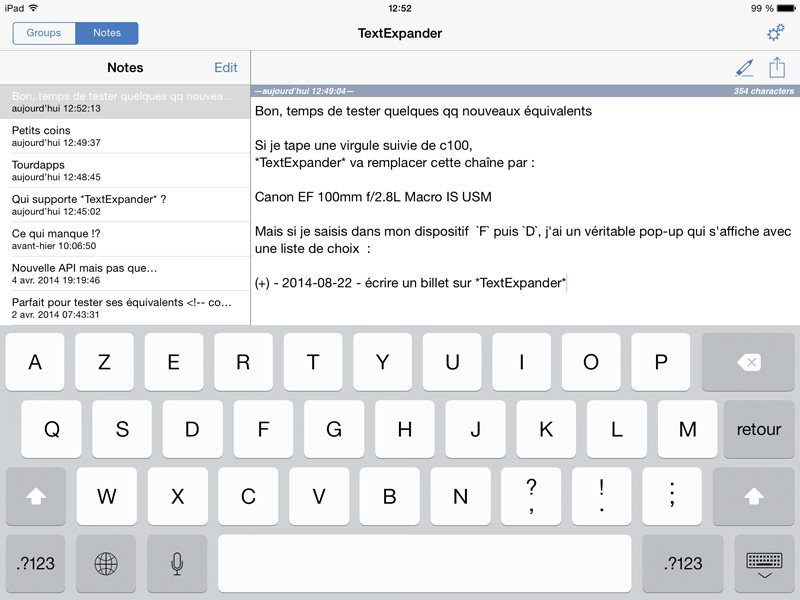Tap the pencil edit note icon
Viewport: 800px width, 600px height.
(744, 68)
